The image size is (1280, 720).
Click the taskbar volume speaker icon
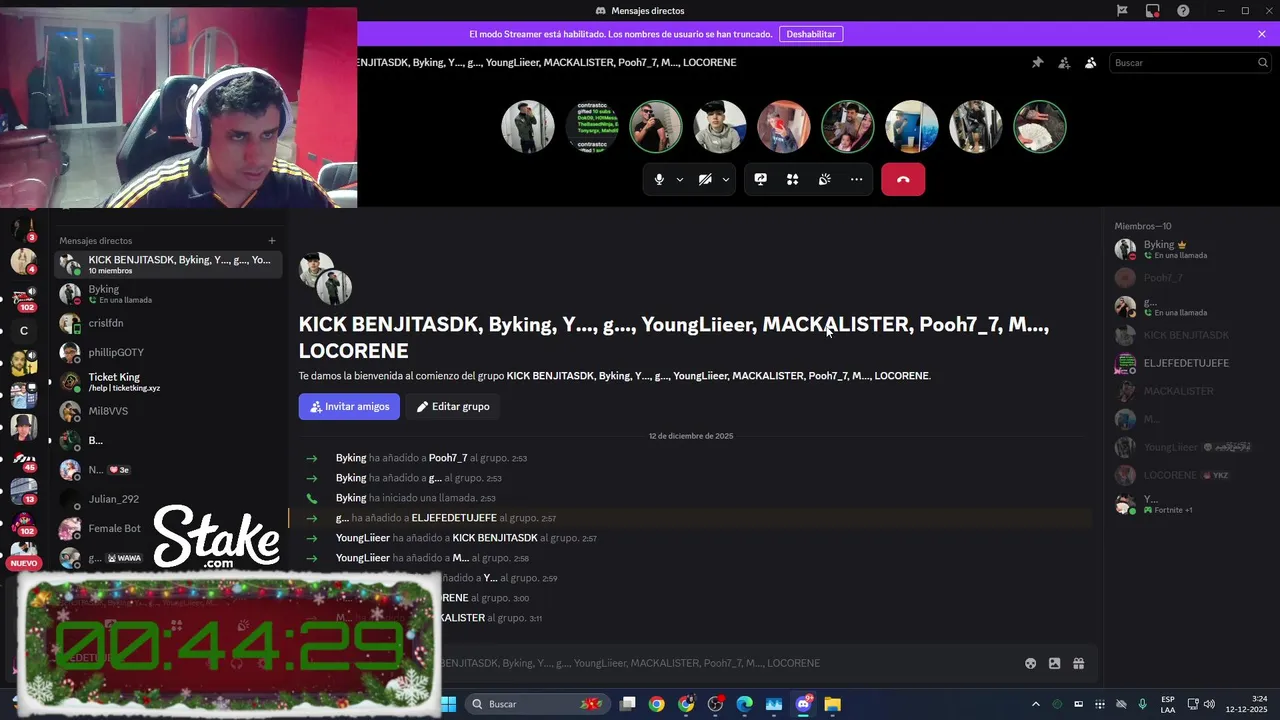point(1210,704)
